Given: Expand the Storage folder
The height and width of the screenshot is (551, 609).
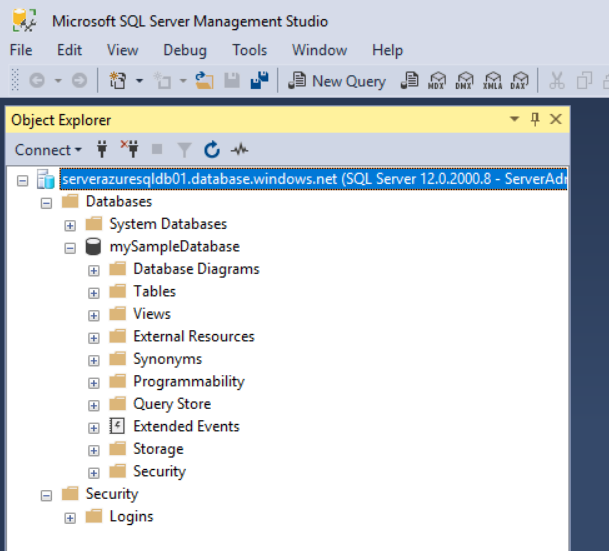Looking at the screenshot, I should (94, 450).
